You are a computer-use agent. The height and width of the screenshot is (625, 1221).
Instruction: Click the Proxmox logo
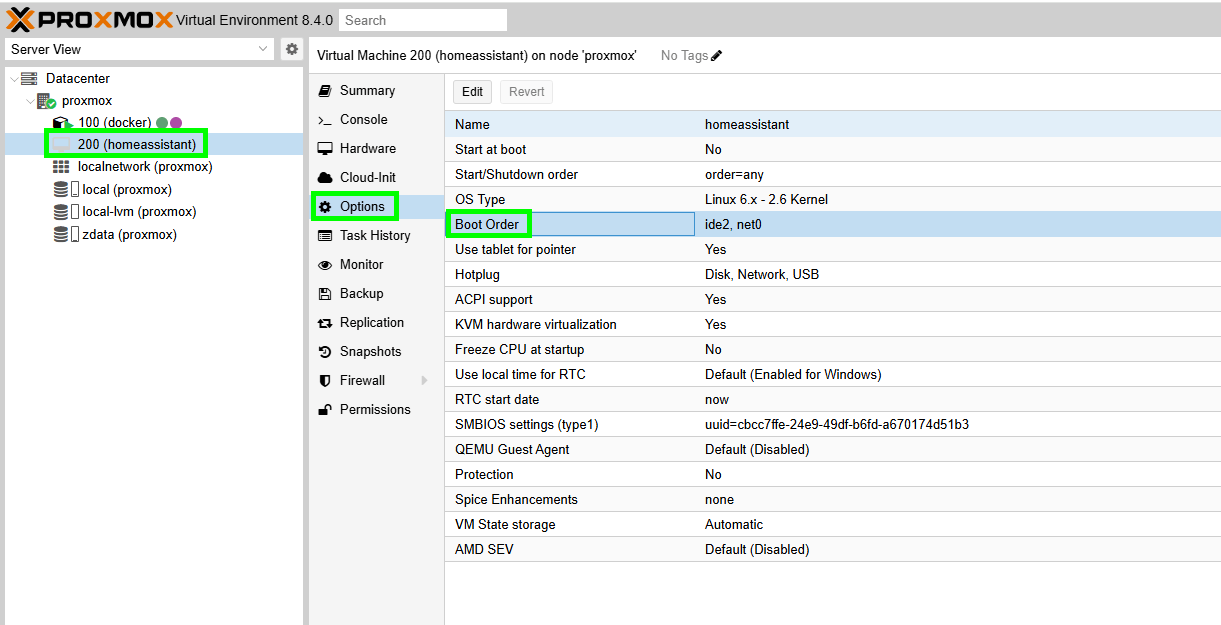pyautogui.click(x=88, y=19)
